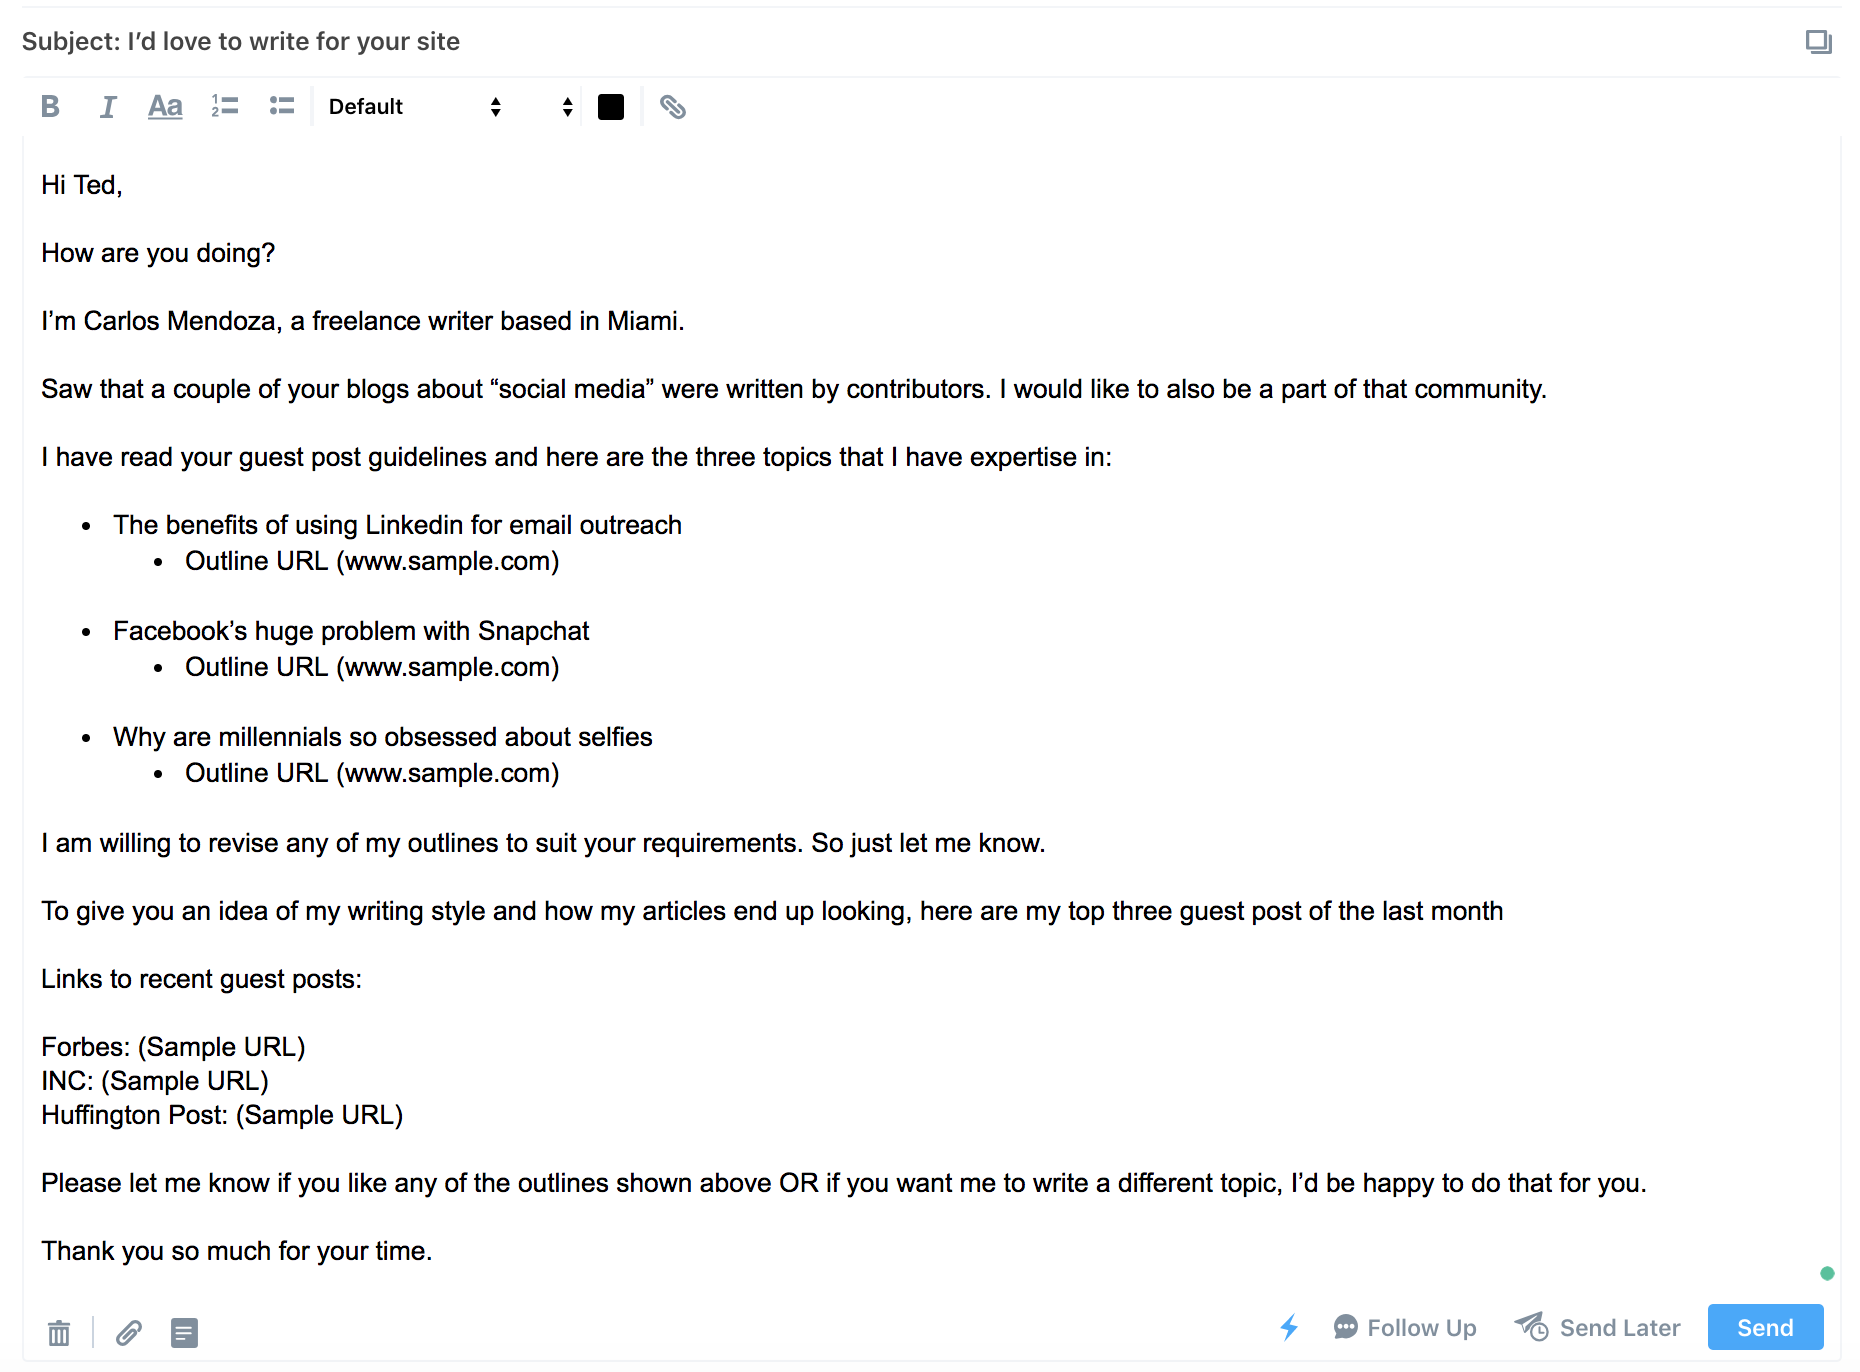The width and height of the screenshot is (1860, 1372).
Task: Open the Aa text style options
Action: point(165,106)
